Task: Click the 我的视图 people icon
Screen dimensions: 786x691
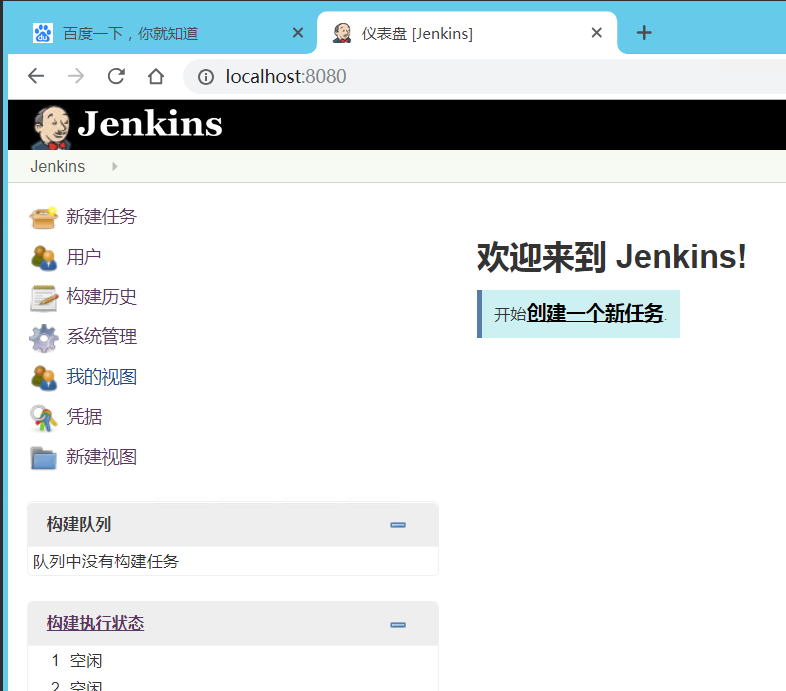Action: point(44,378)
